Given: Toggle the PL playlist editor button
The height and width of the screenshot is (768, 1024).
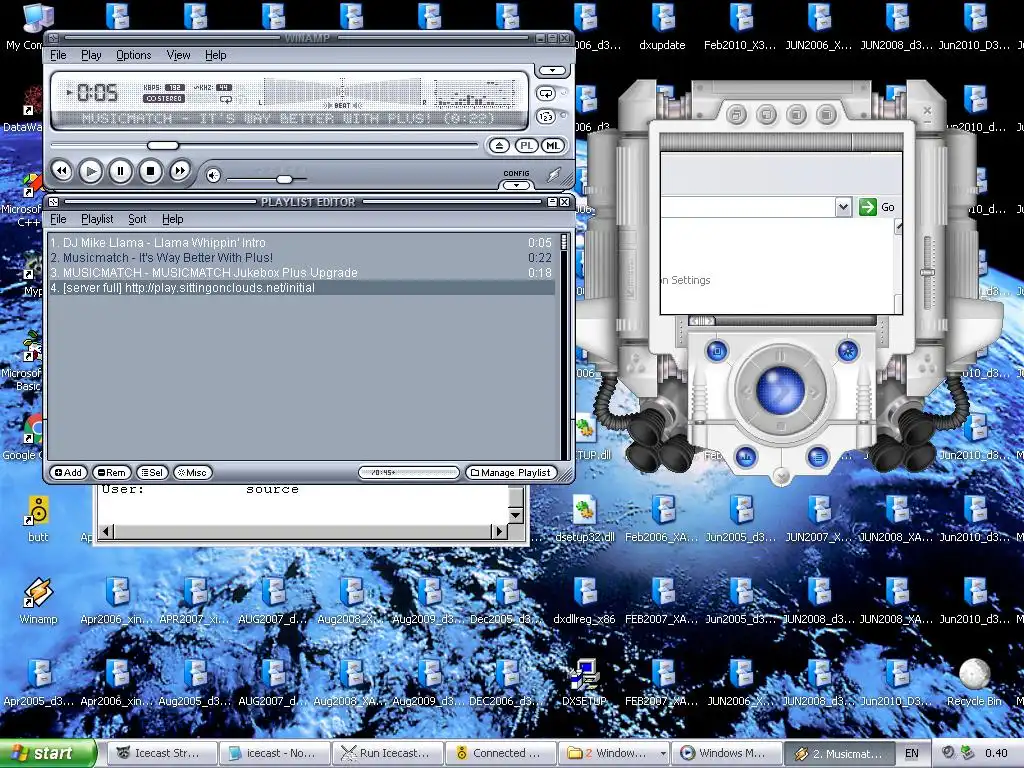Looking at the screenshot, I should point(526,146).
